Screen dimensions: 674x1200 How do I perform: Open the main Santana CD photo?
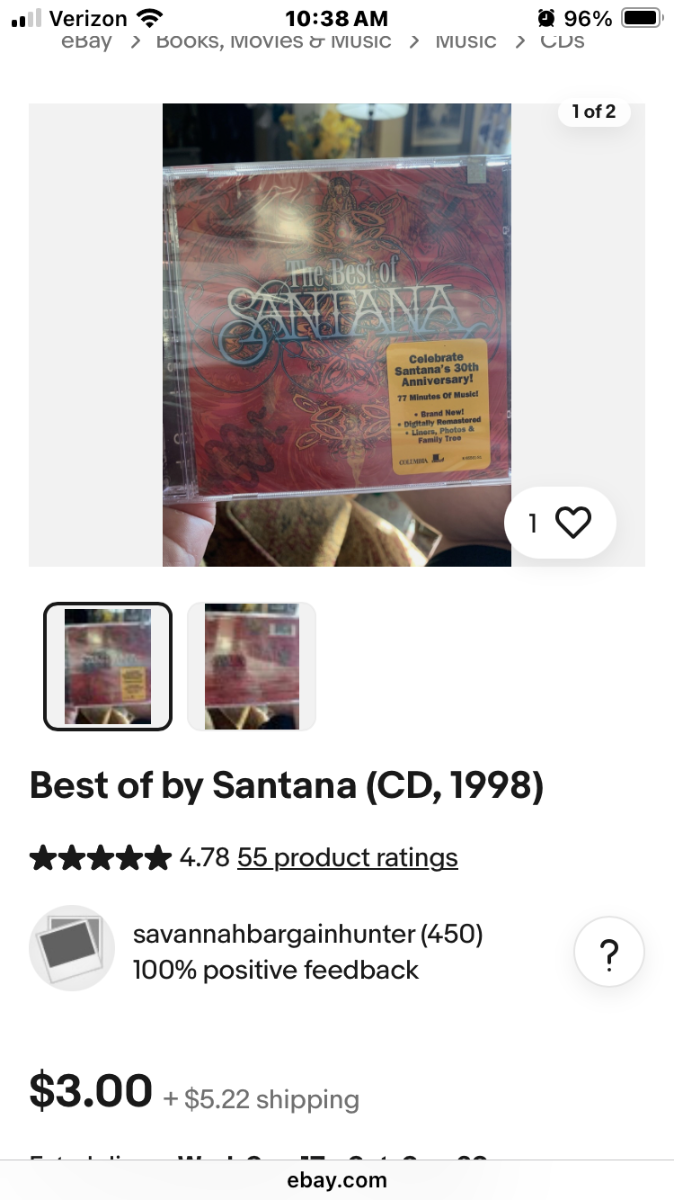click(x=337, y=335)
